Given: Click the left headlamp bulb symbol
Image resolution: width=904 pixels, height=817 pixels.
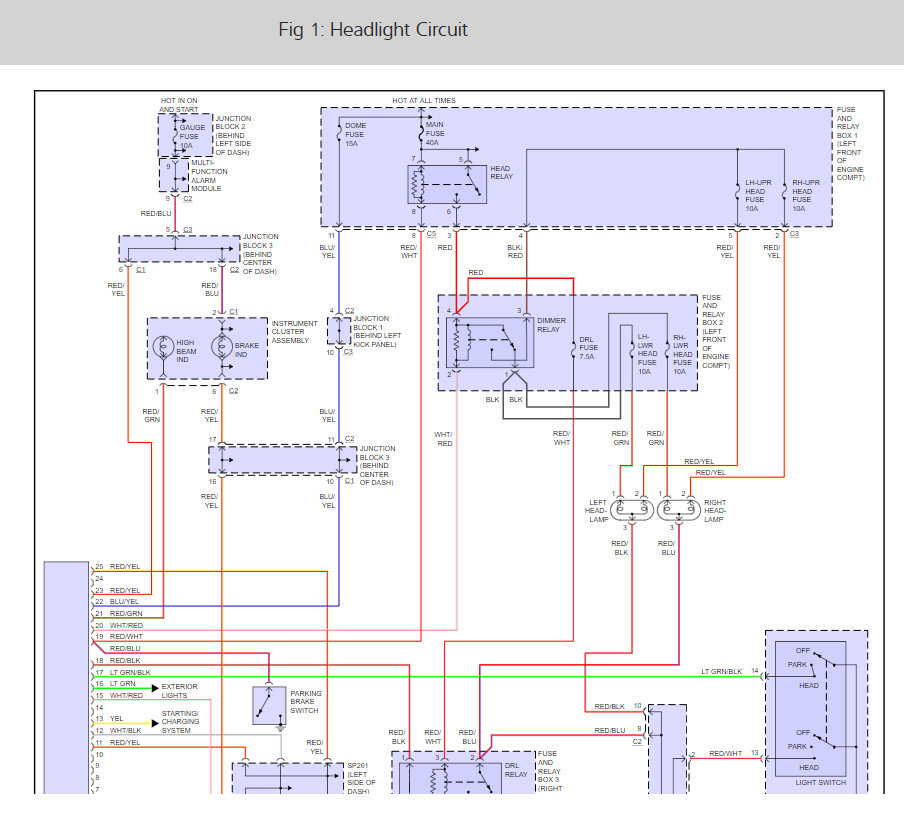Looking at the screenshot, I should [x=632, y=509].
